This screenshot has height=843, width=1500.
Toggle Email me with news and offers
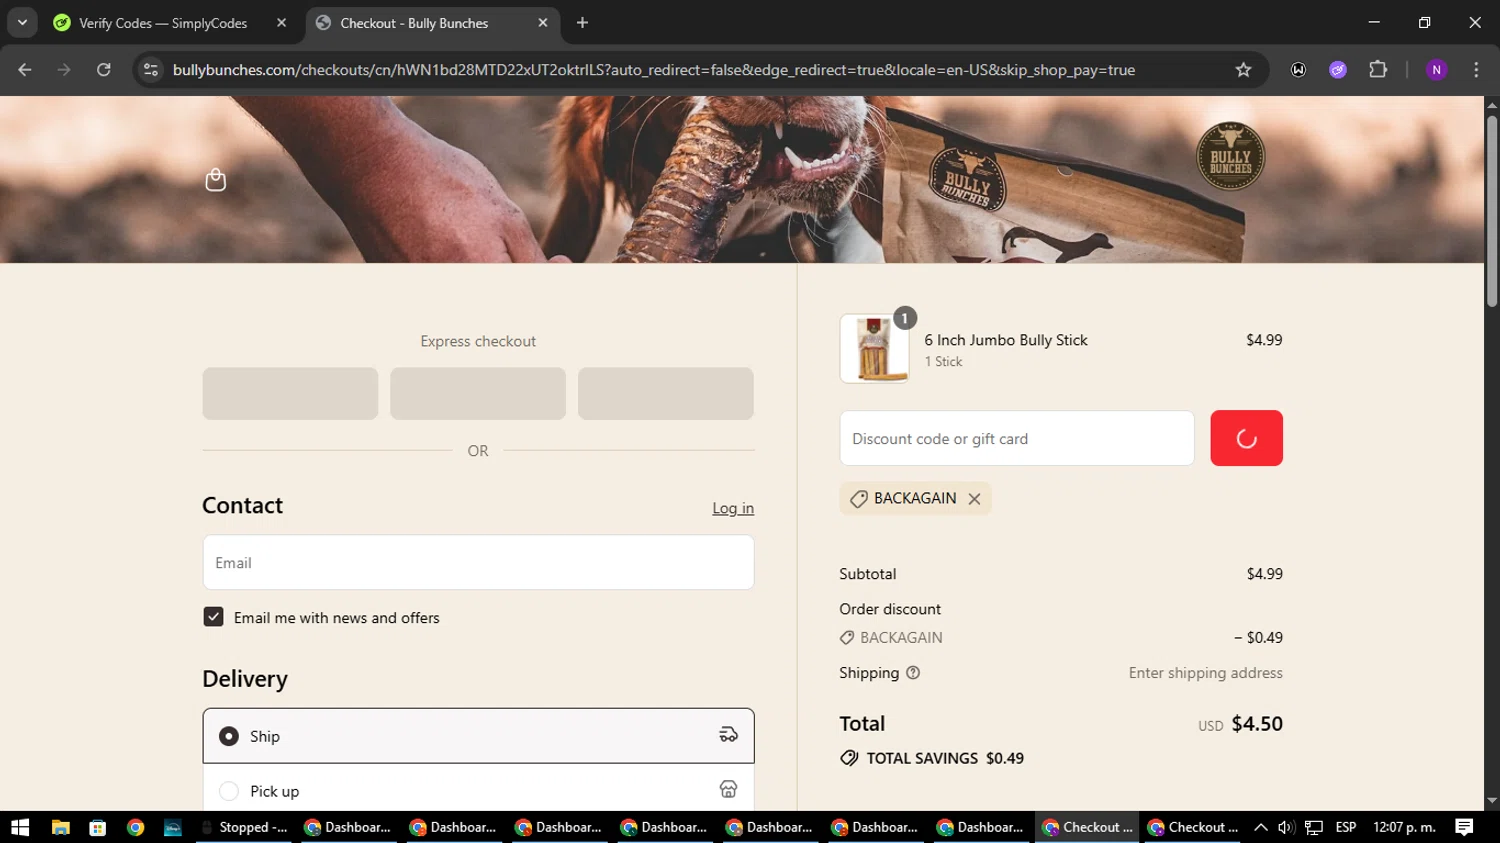[x=213, y=617]
